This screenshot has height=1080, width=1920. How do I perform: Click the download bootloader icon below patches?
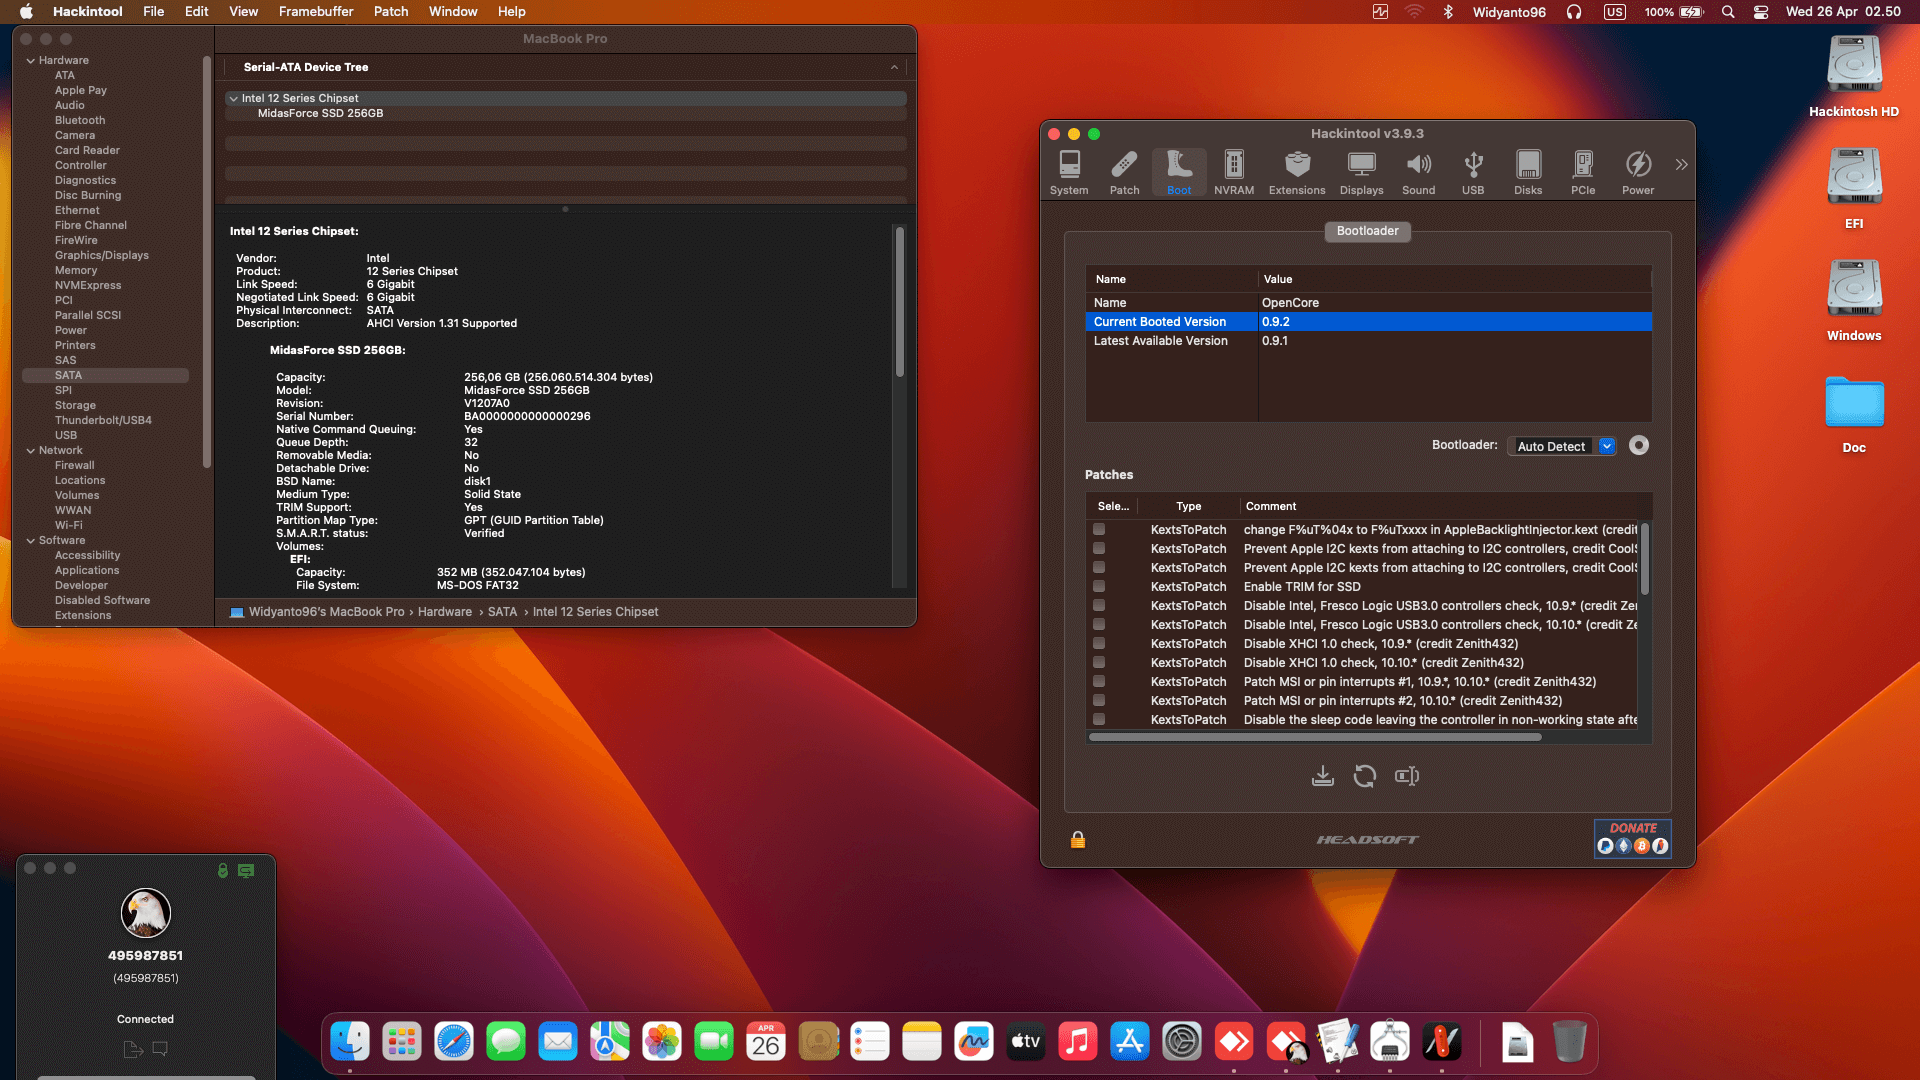1322,776
